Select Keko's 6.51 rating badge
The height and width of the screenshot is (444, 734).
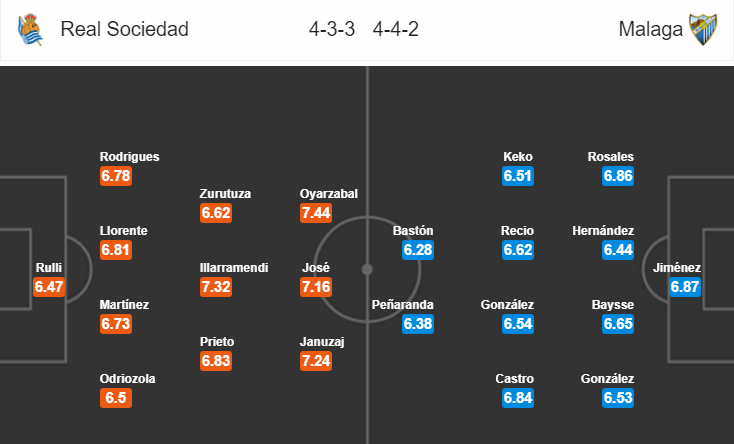(518, 176)
